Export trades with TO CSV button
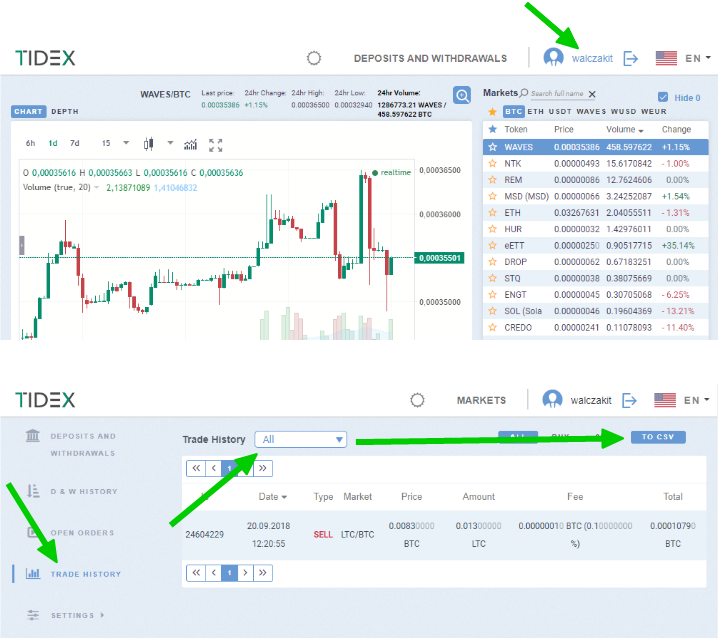Image resolution: width=718 pixels, height=638 pixels. [x=658, y=437]
